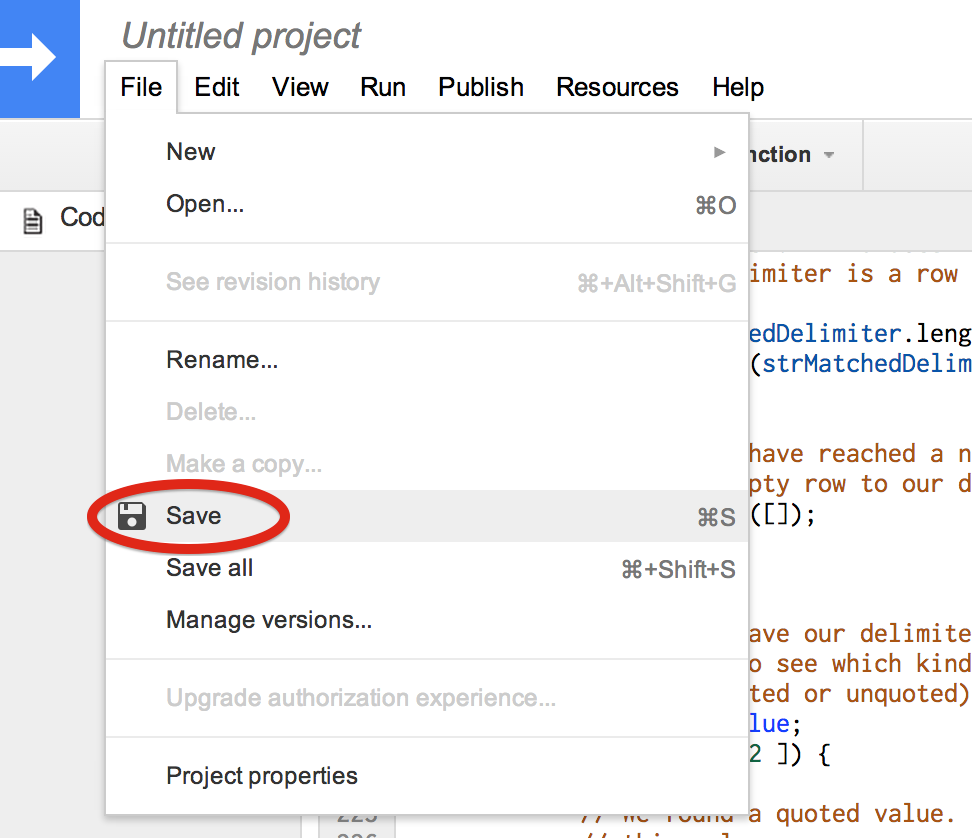The width and height of the screenshot is (972, 838).
Task: Open Project properties from File menu
Action: (262, 776)
